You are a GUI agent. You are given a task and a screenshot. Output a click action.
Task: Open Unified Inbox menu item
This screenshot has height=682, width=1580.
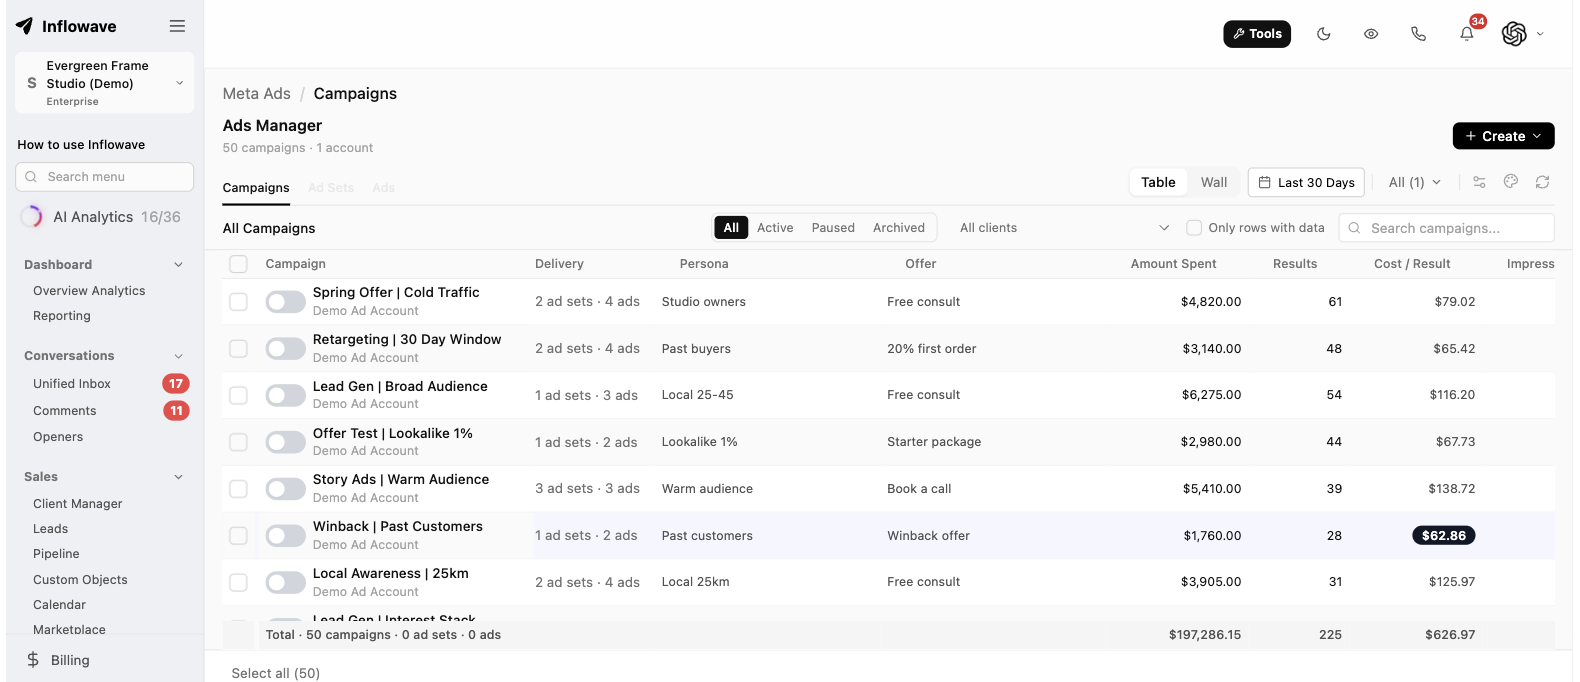(x=72, y=384)
